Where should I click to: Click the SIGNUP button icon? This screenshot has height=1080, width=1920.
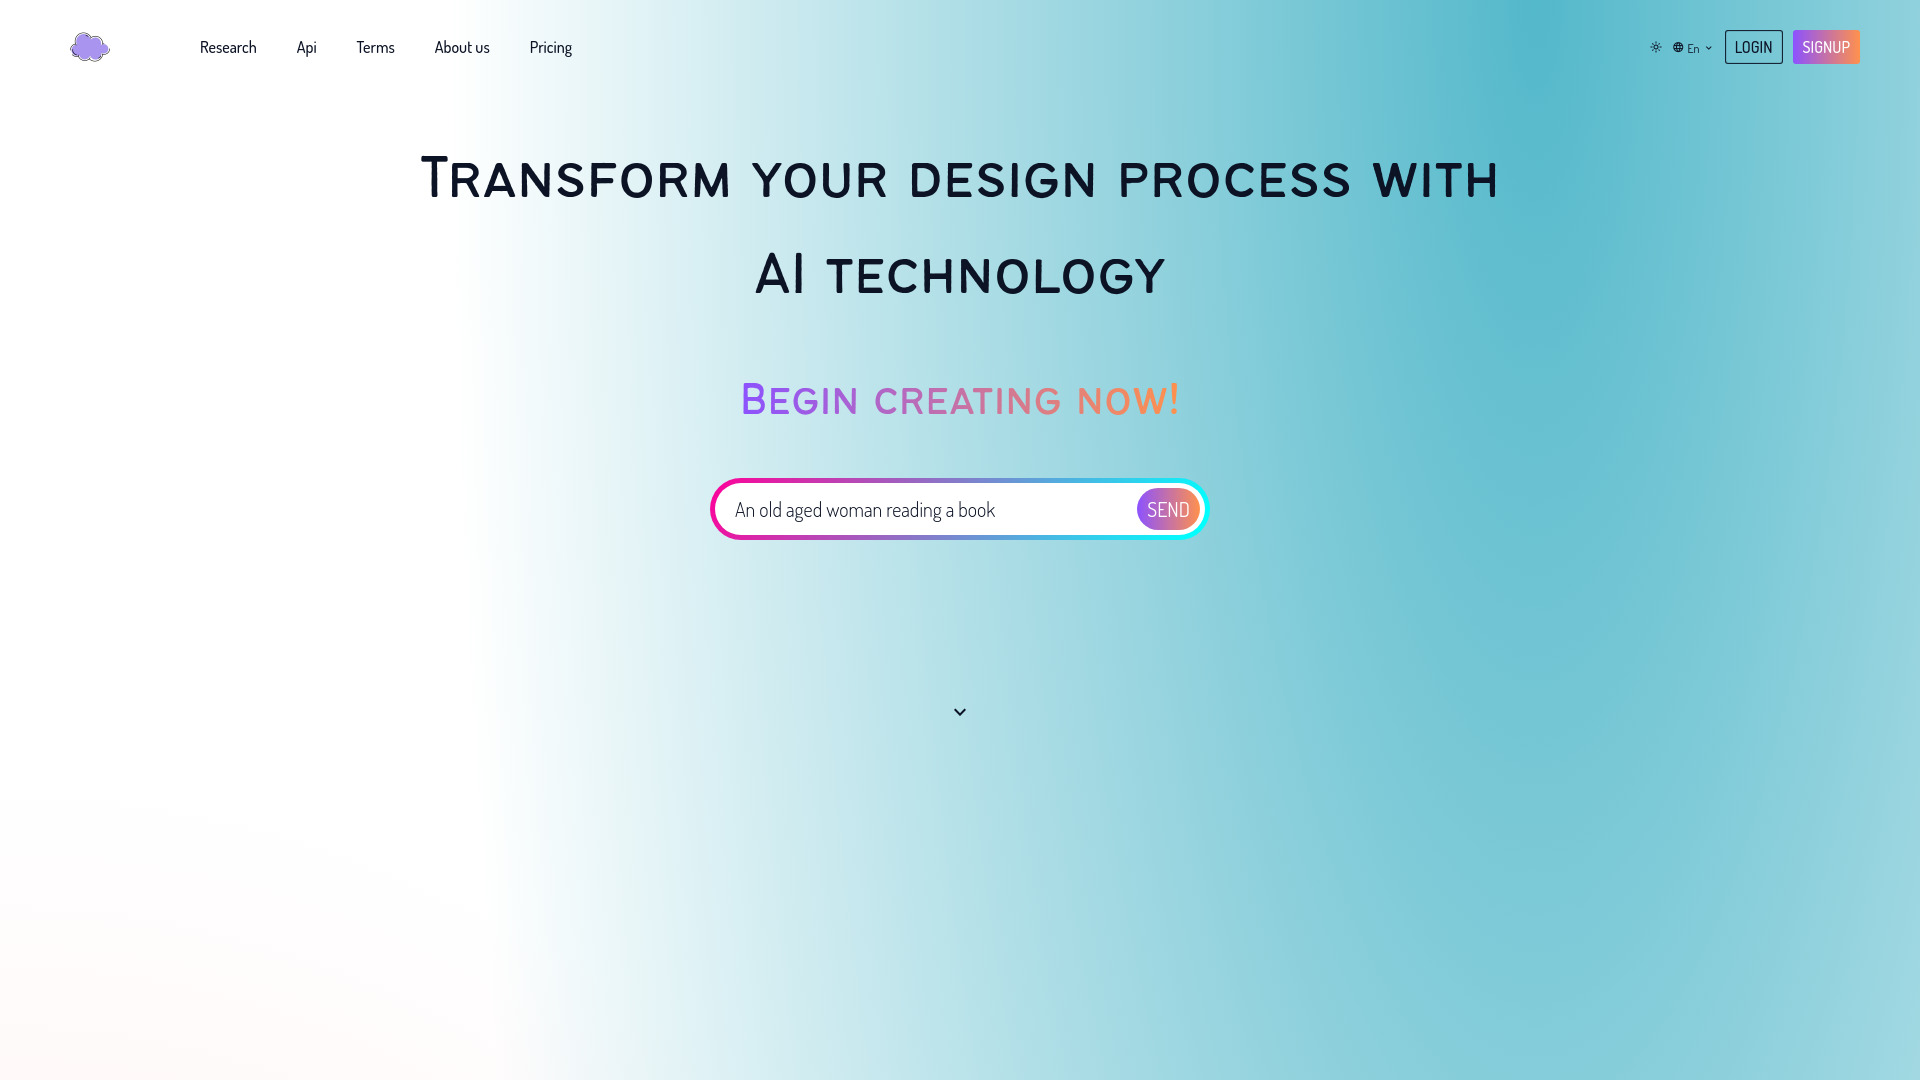coord(1826,46)
